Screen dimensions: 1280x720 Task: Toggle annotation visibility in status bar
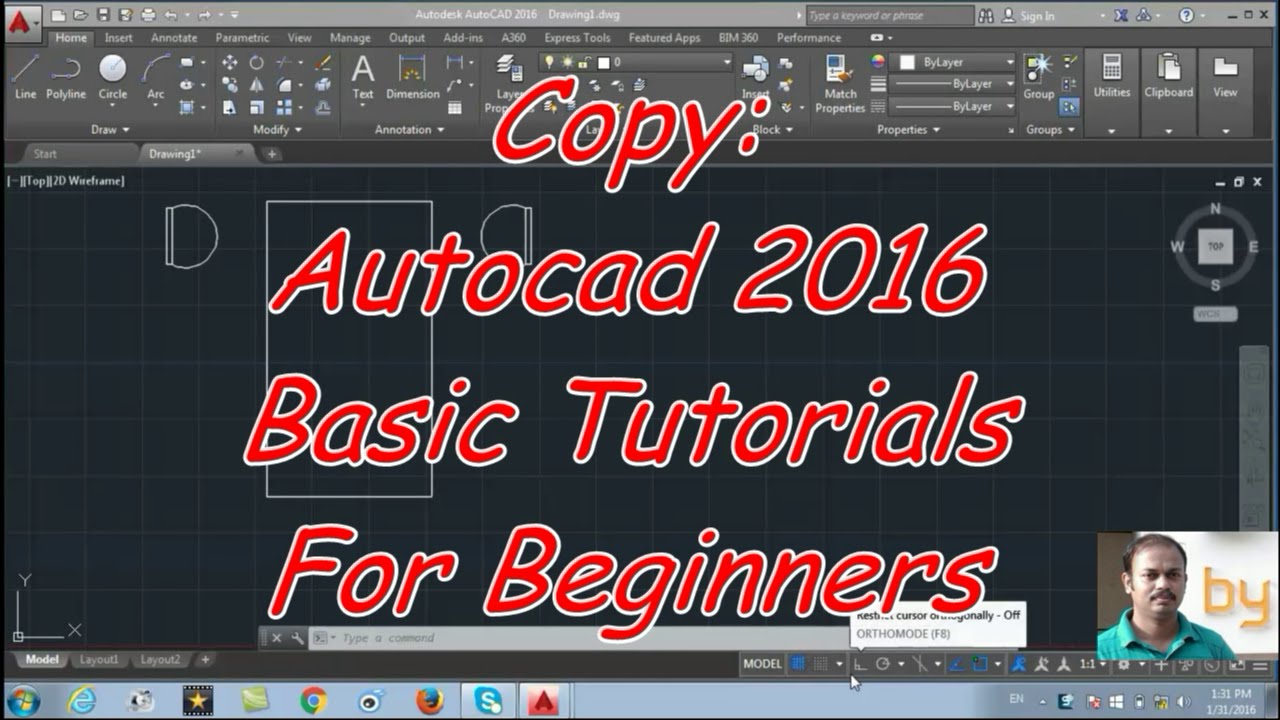1019,664
